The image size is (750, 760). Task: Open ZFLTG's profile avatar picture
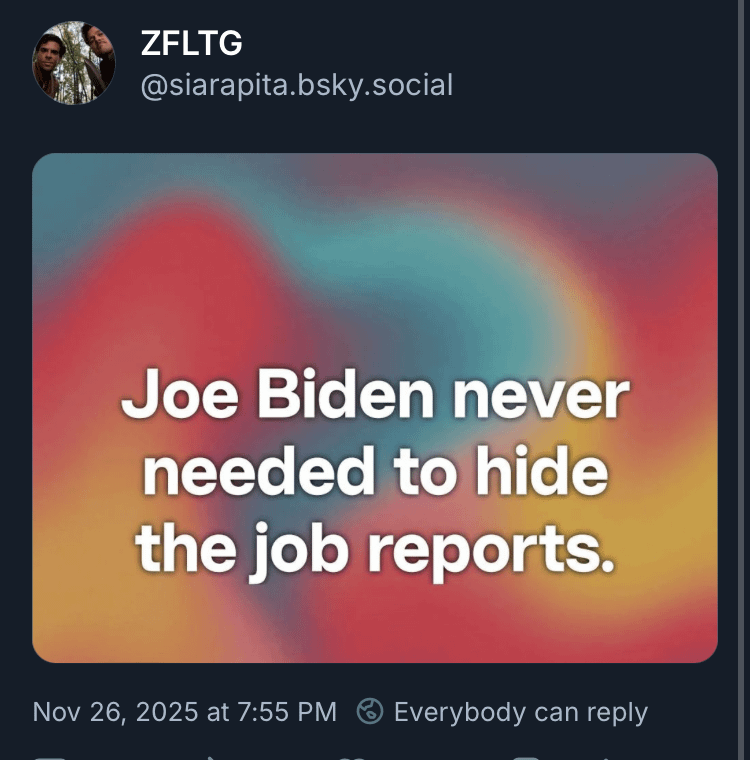click(74, 62)
